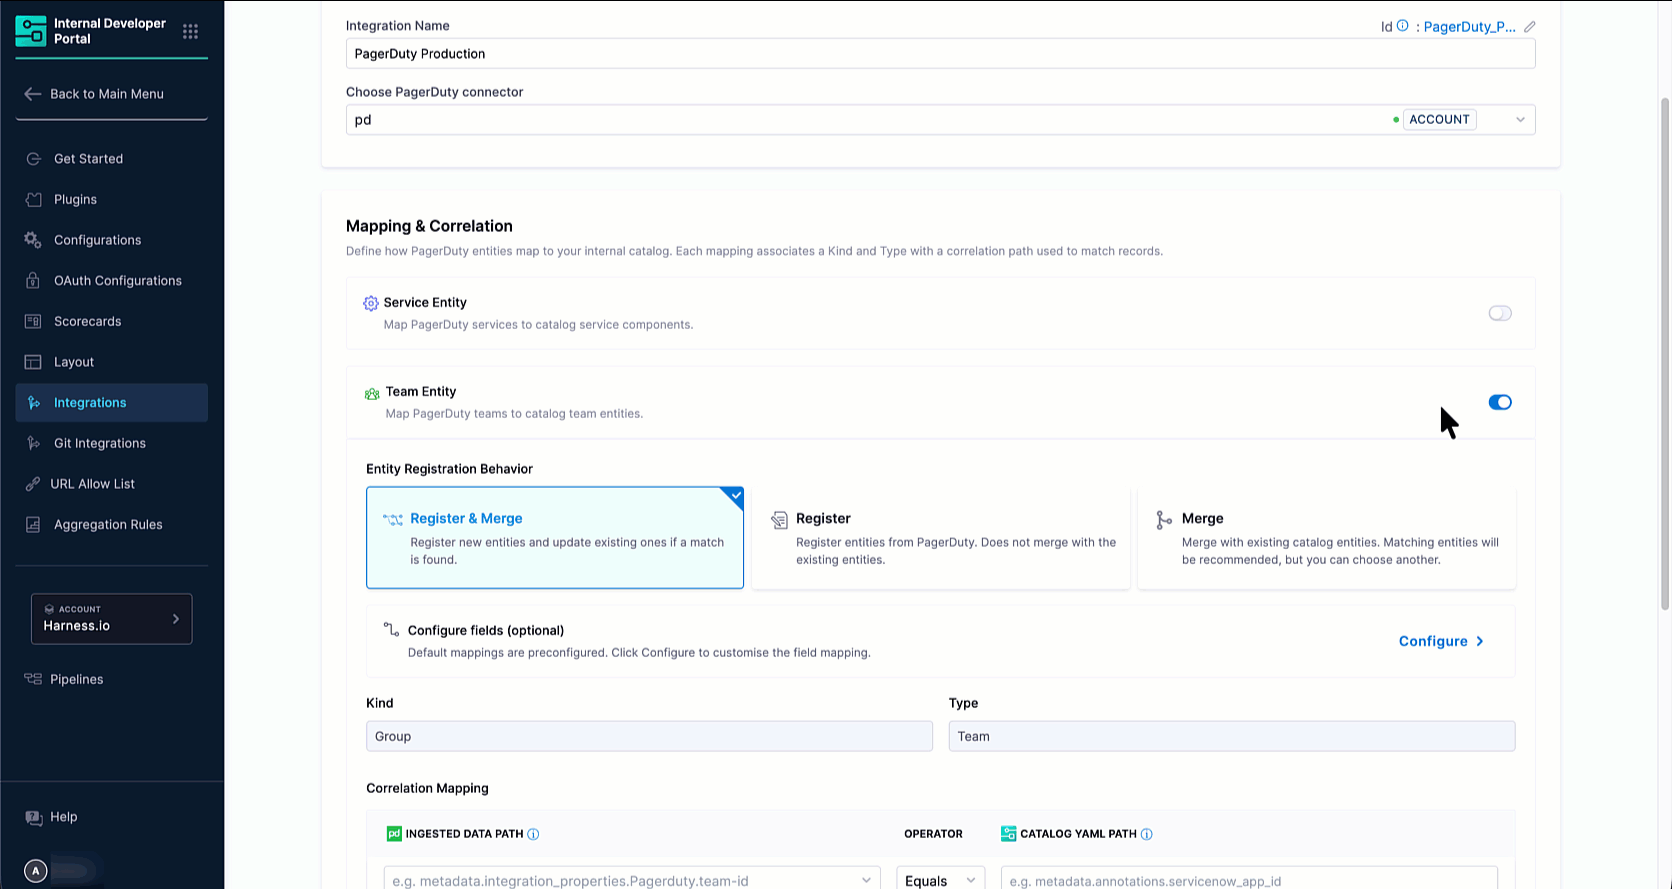Click the edit pencil icon beside Id

pos(1529,27)
